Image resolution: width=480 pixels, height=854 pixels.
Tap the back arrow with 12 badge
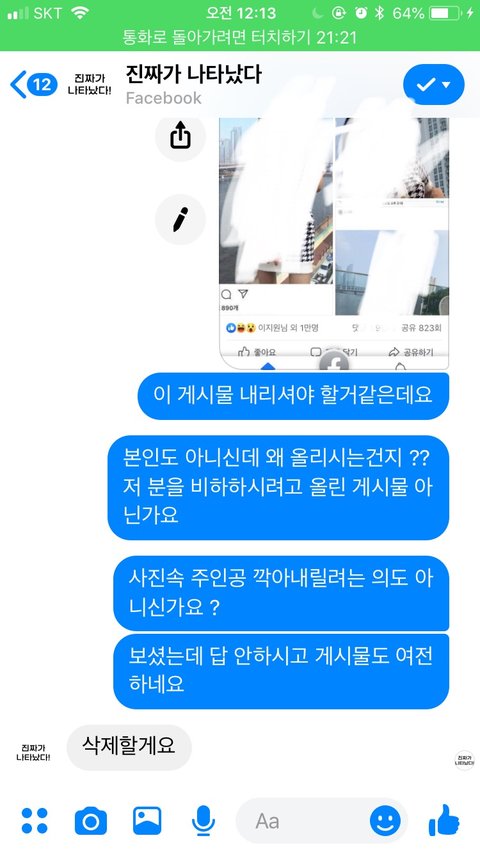pos(34,84)
